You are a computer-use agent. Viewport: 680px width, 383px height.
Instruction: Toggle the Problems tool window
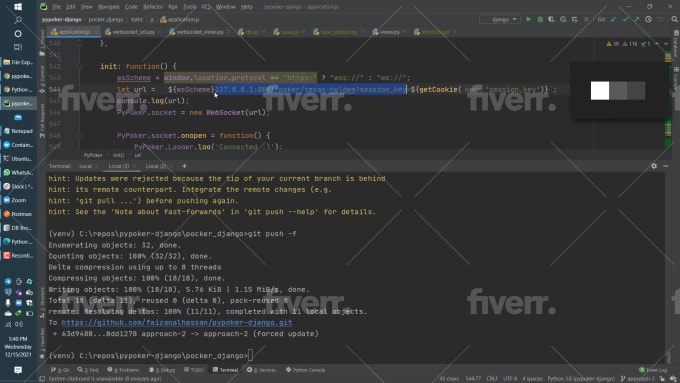pos(123,370)
